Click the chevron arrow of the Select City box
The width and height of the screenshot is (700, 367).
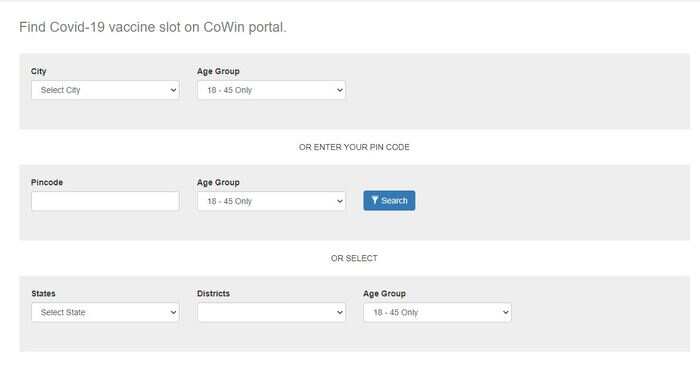(x=173, y=90)
